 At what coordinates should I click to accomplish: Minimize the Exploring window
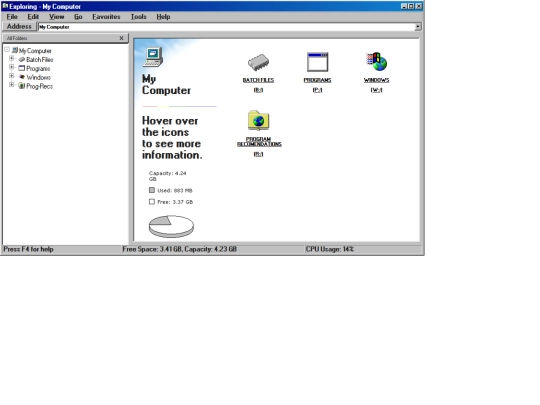tap(404, 6)
